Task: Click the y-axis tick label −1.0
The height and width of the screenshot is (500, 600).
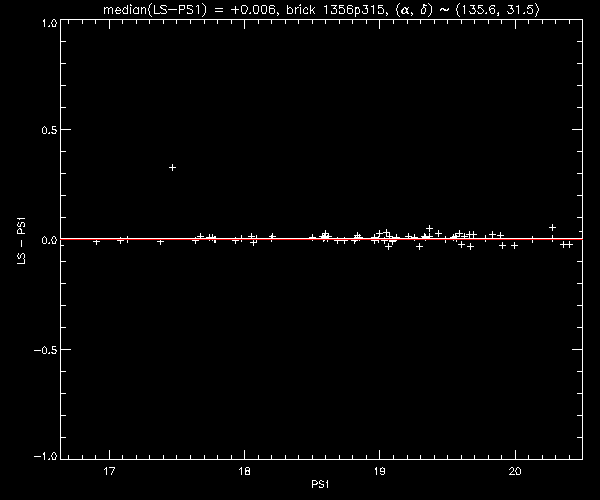Action: pos(46,456)
